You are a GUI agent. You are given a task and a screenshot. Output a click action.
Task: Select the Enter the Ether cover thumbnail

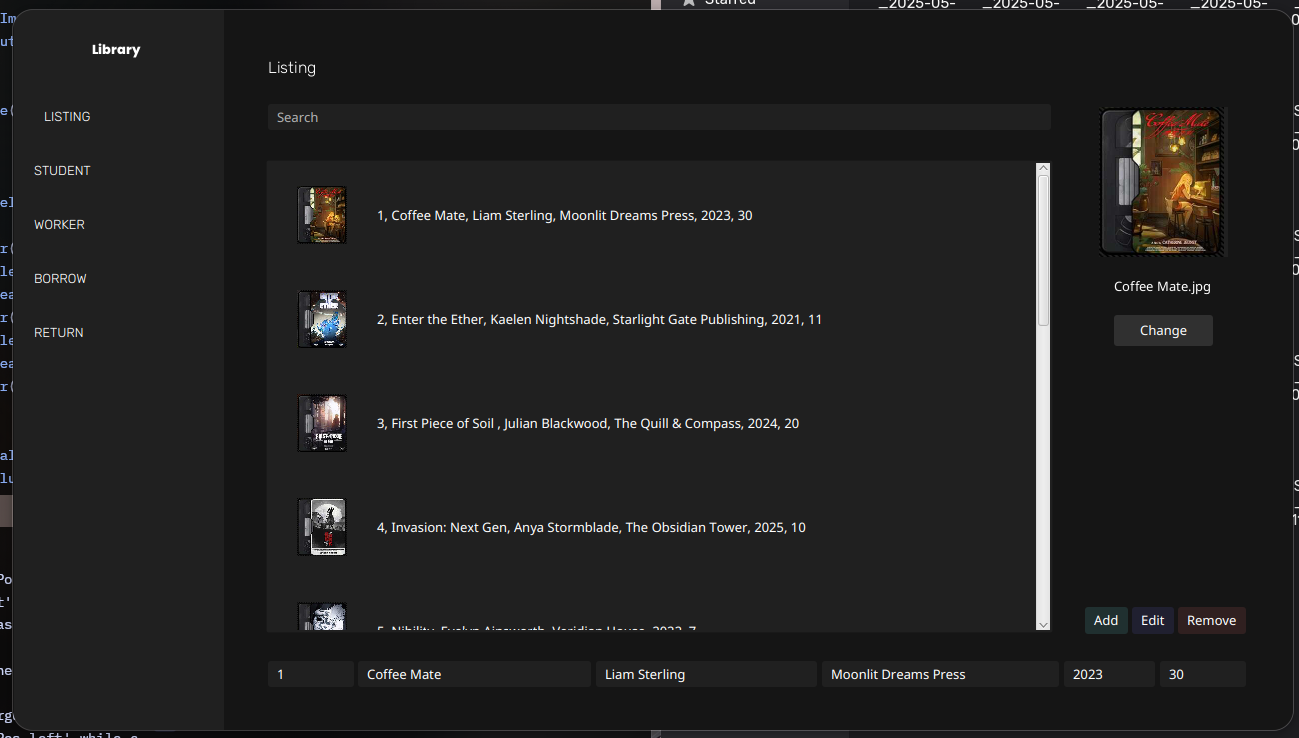322,319
